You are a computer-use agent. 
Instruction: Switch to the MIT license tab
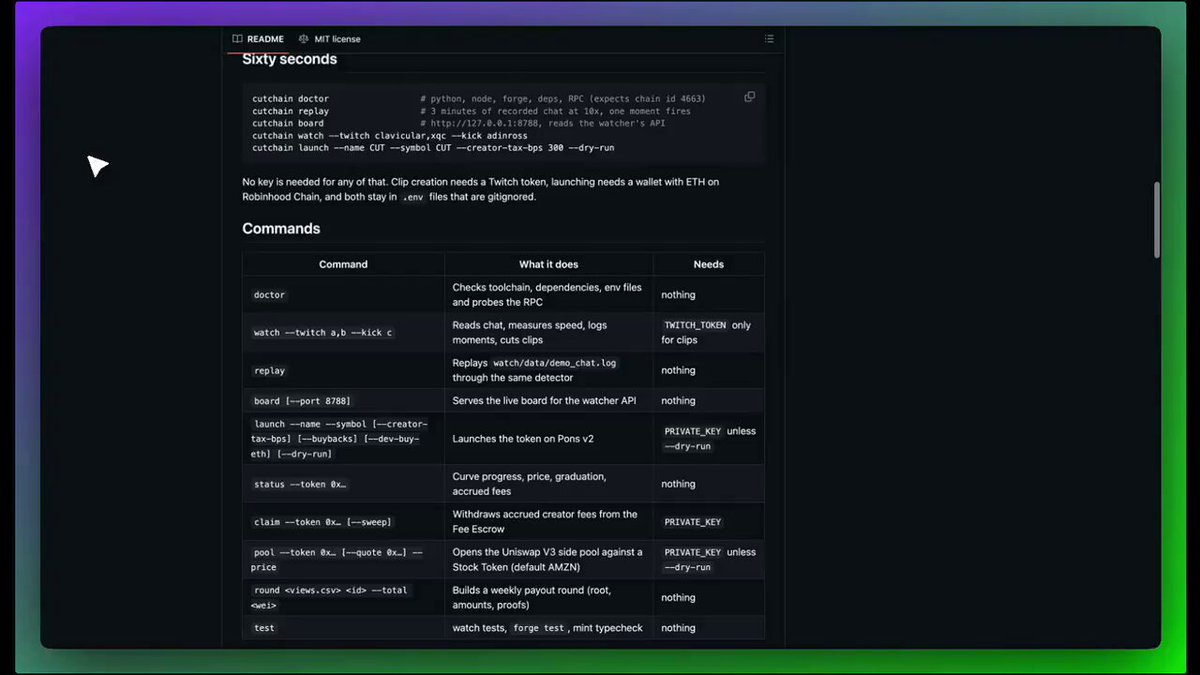coord(329,39)
